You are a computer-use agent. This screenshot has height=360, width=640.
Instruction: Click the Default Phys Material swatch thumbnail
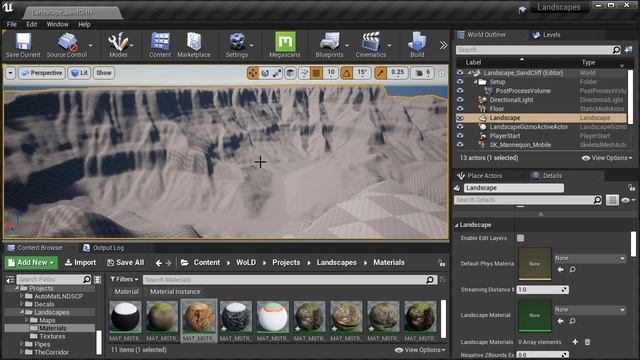[534, 264]
